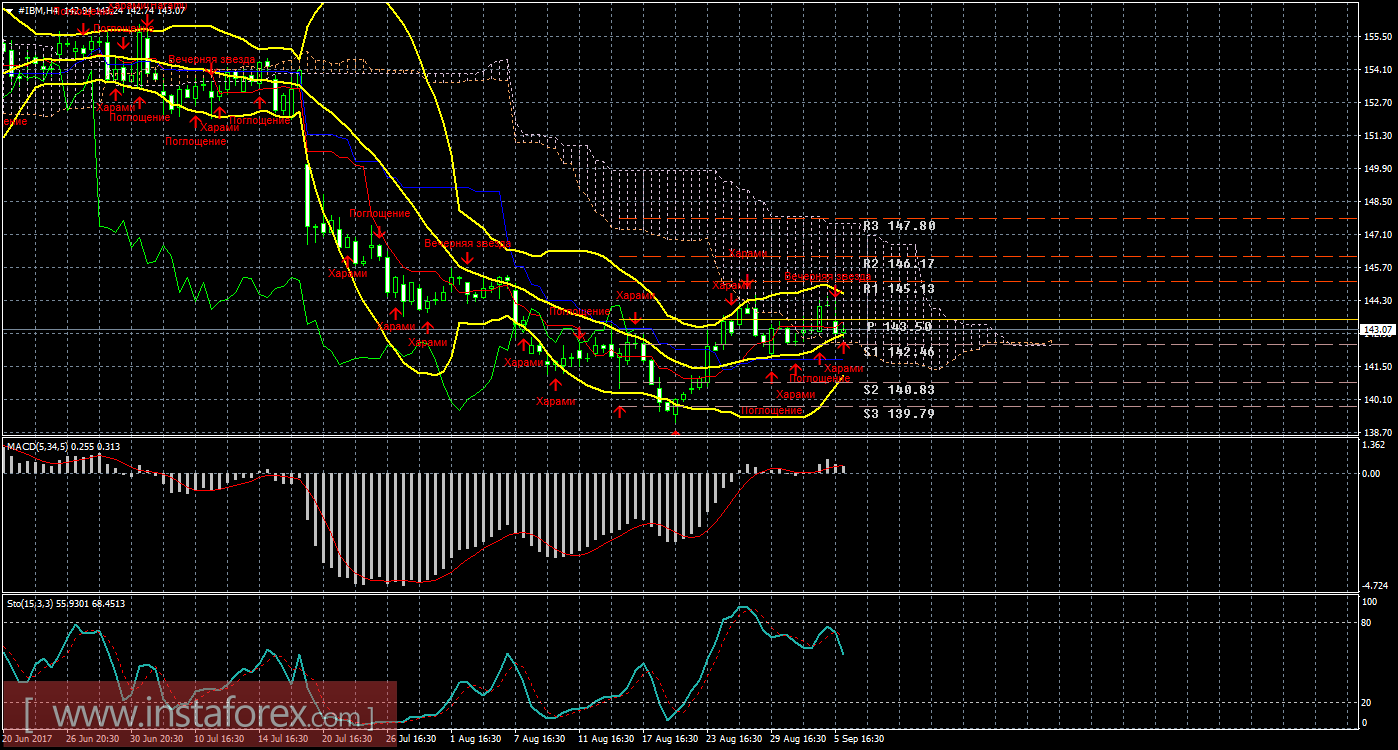This screenshot has height=750, width=1398.
Task: Click 148.50 on the price axis
Action: [x=1377, y=202]
